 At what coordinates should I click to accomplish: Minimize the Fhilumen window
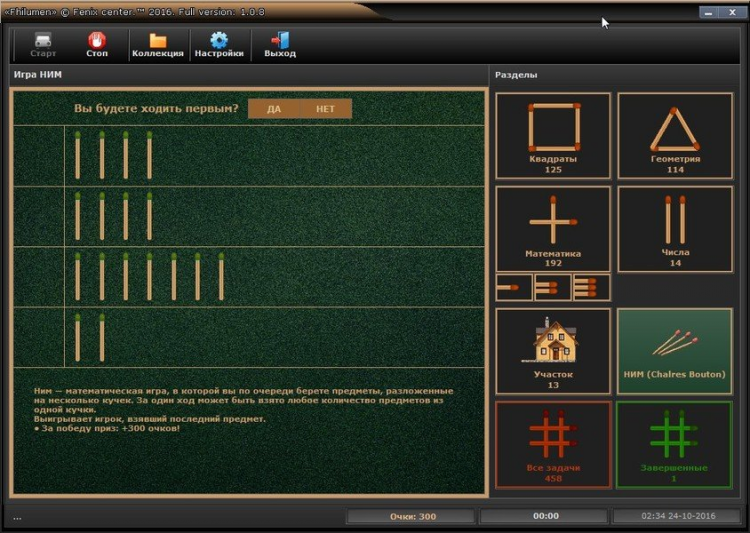coord(708,13)
